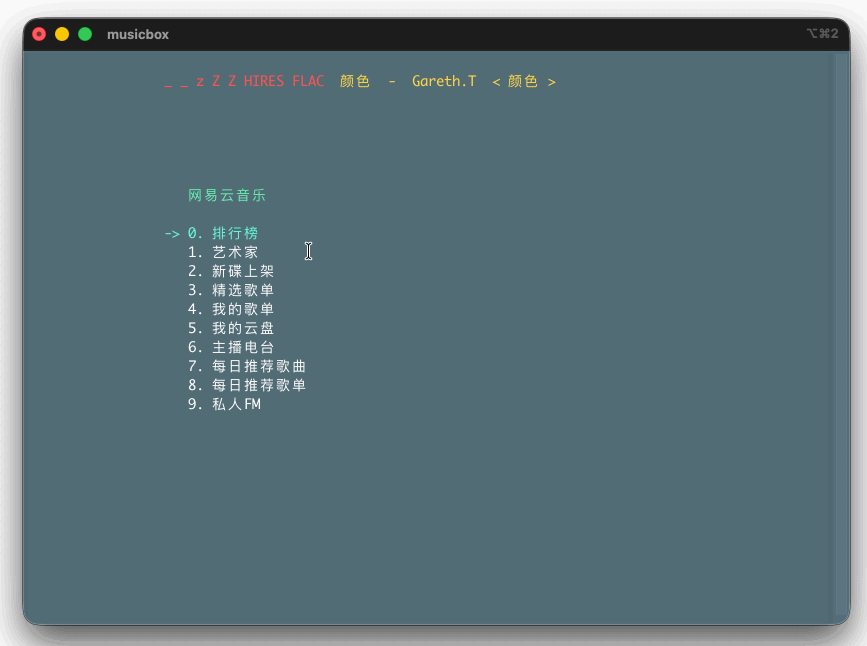This screenshot has height=646, width=867.
Task: Open 6. 主播电台 entry
Action: click(231, 347)
